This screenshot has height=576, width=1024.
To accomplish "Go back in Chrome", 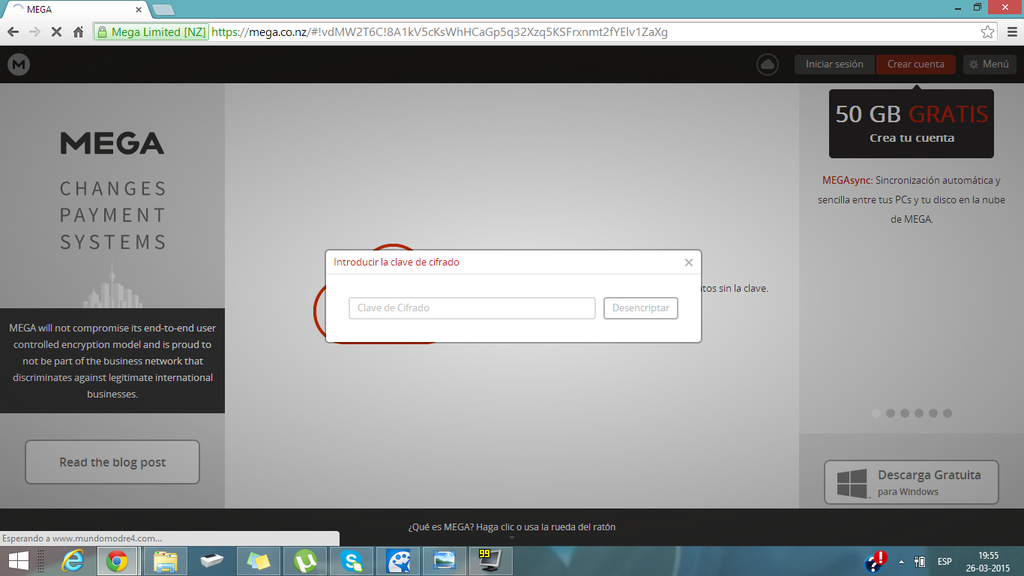I will coord(13,31).
